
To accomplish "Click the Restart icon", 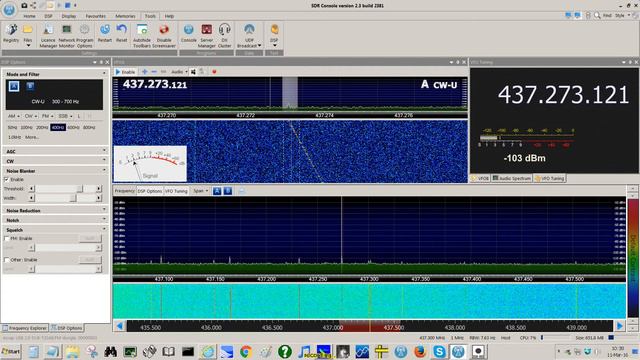I will point(105,33).
